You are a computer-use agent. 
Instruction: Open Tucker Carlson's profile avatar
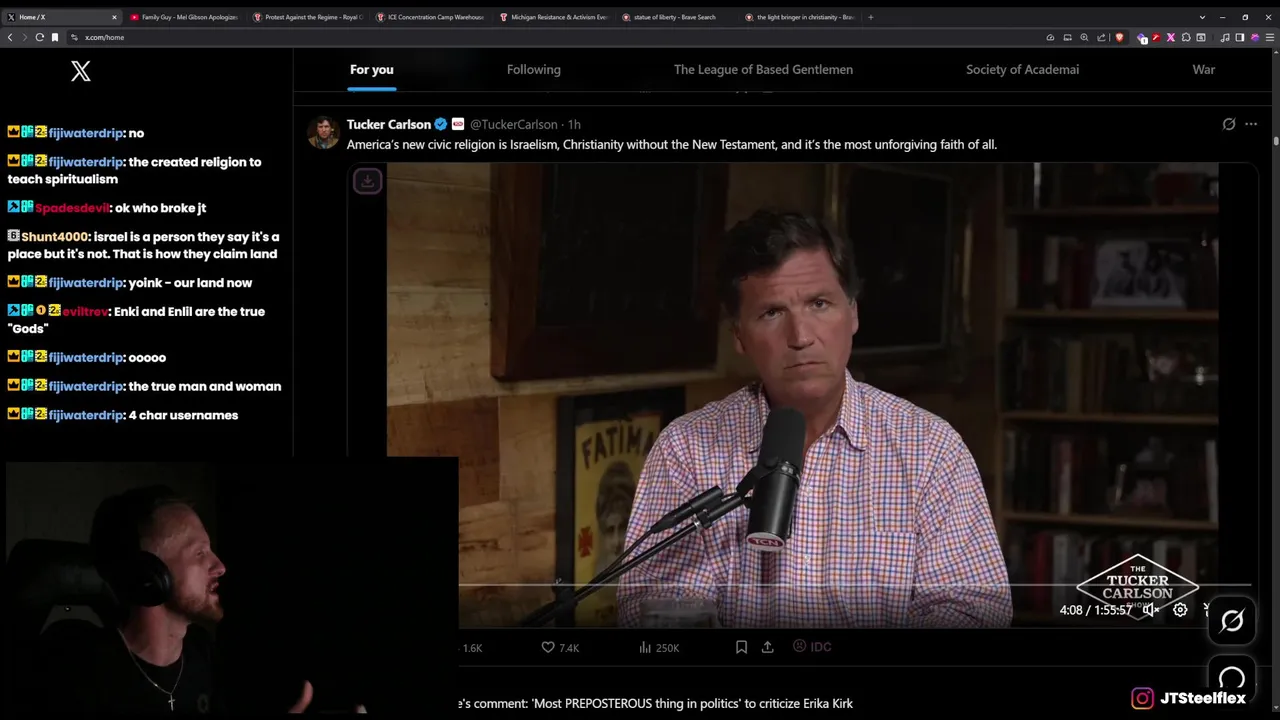323,131
